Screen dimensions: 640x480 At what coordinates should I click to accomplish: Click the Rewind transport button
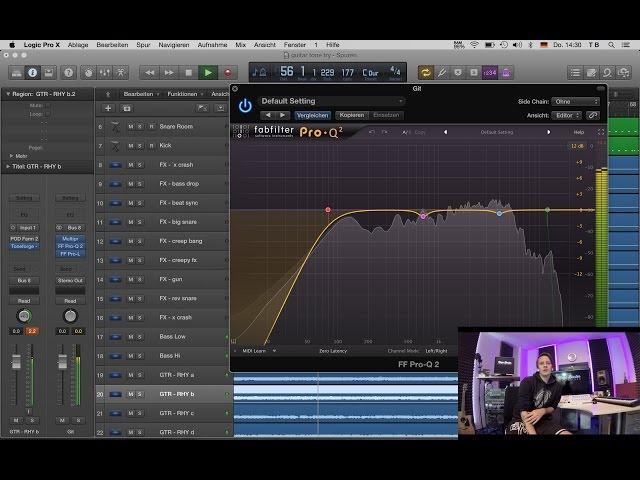click(x=149, y=73)
